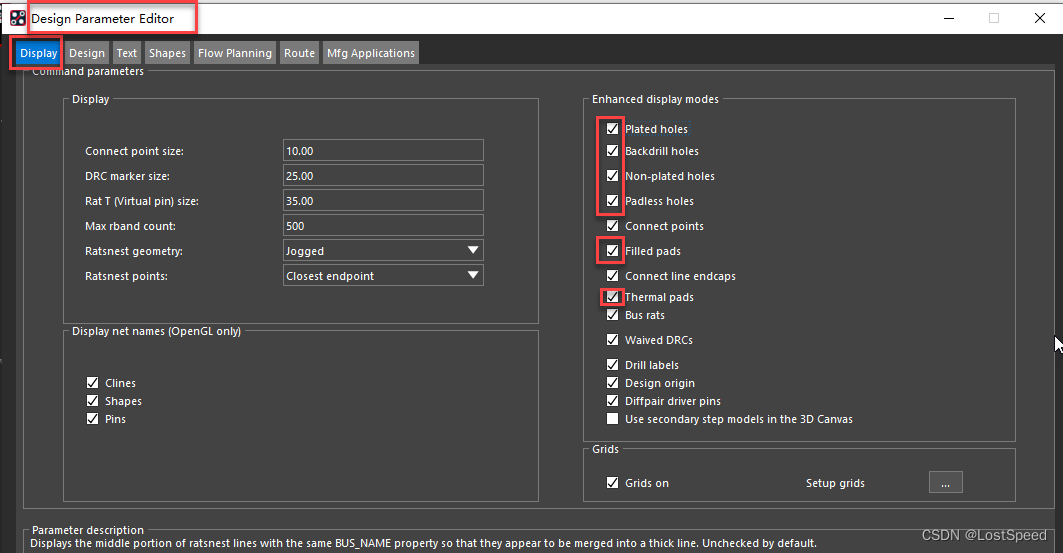Go to the Route tab

299,53
